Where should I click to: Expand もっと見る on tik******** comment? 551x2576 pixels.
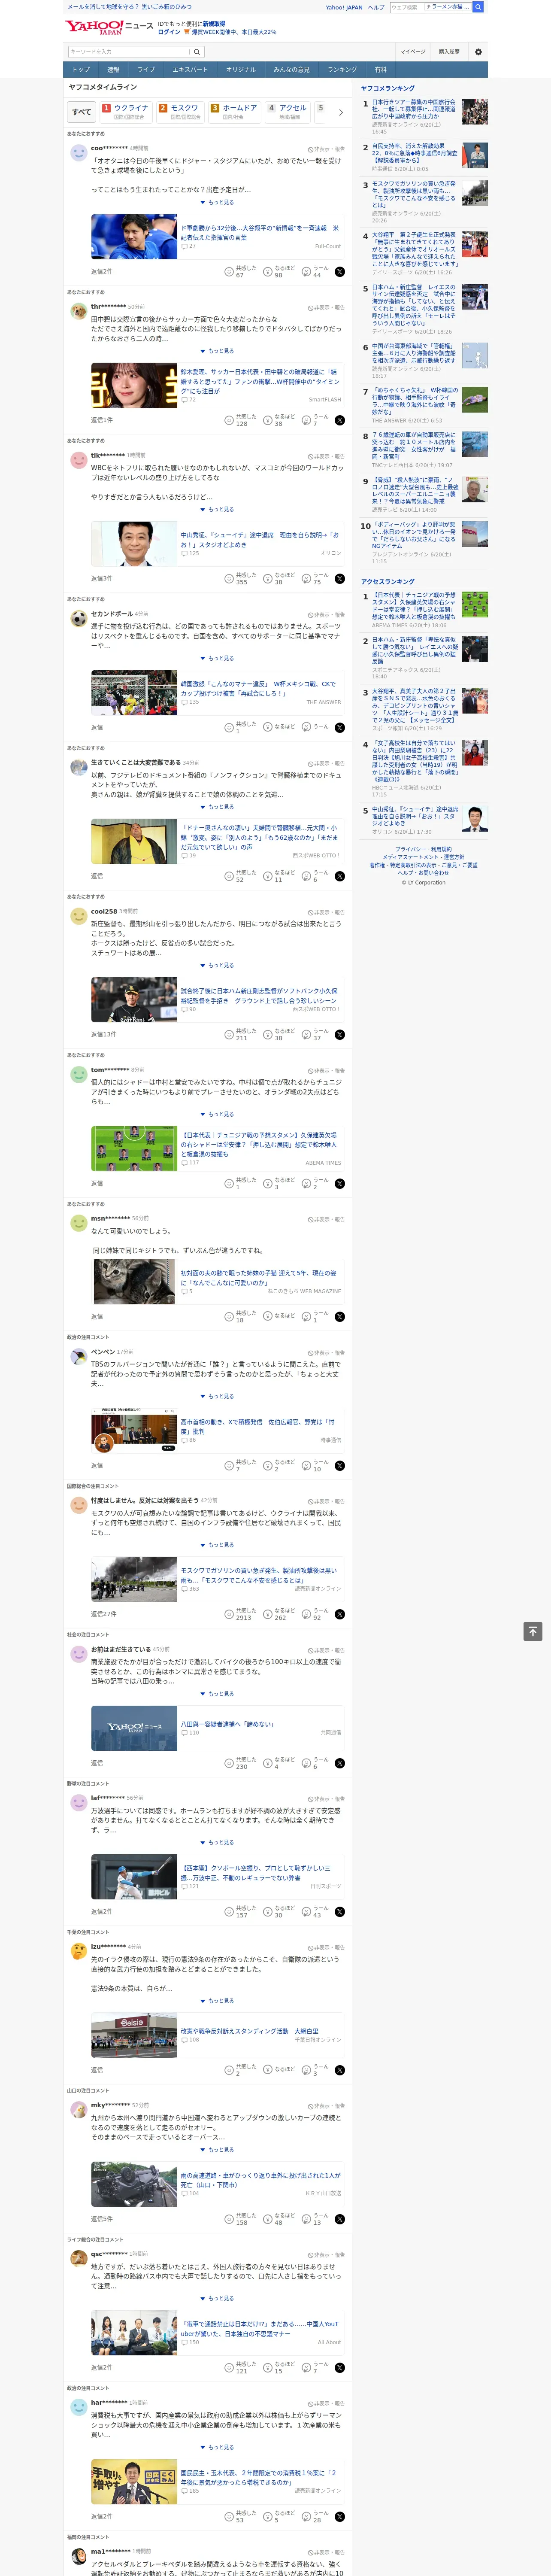pos(217,509)
